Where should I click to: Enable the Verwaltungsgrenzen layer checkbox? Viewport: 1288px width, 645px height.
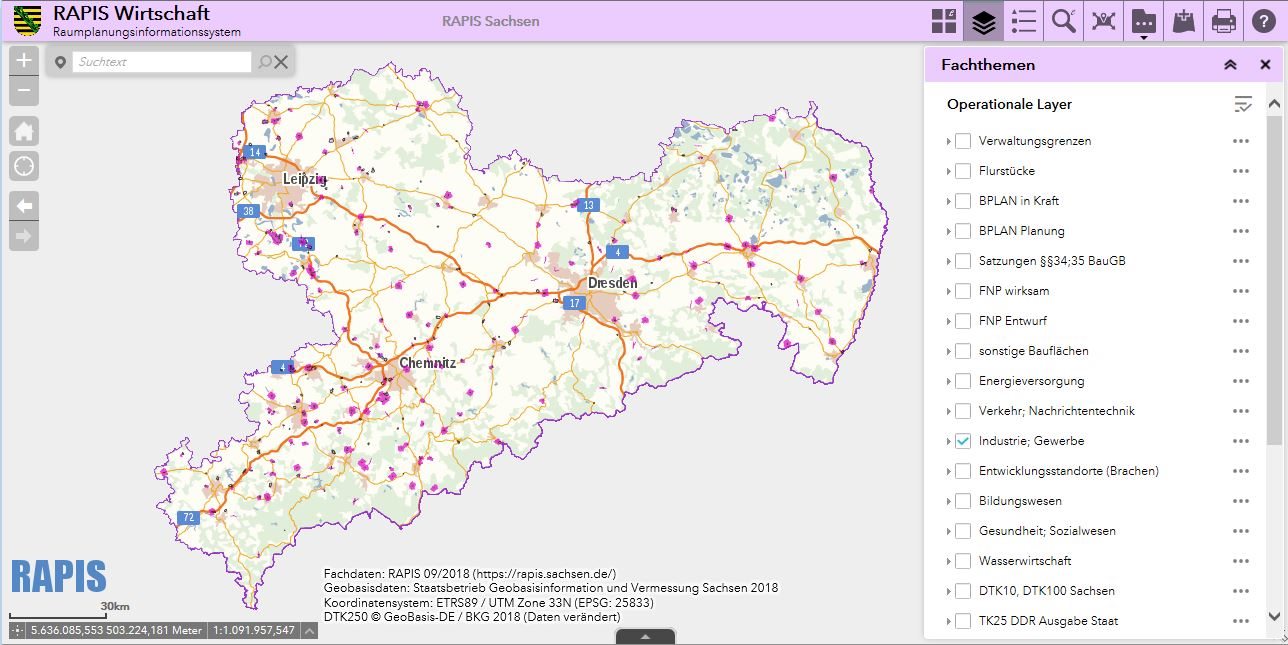tap(963, 141)
